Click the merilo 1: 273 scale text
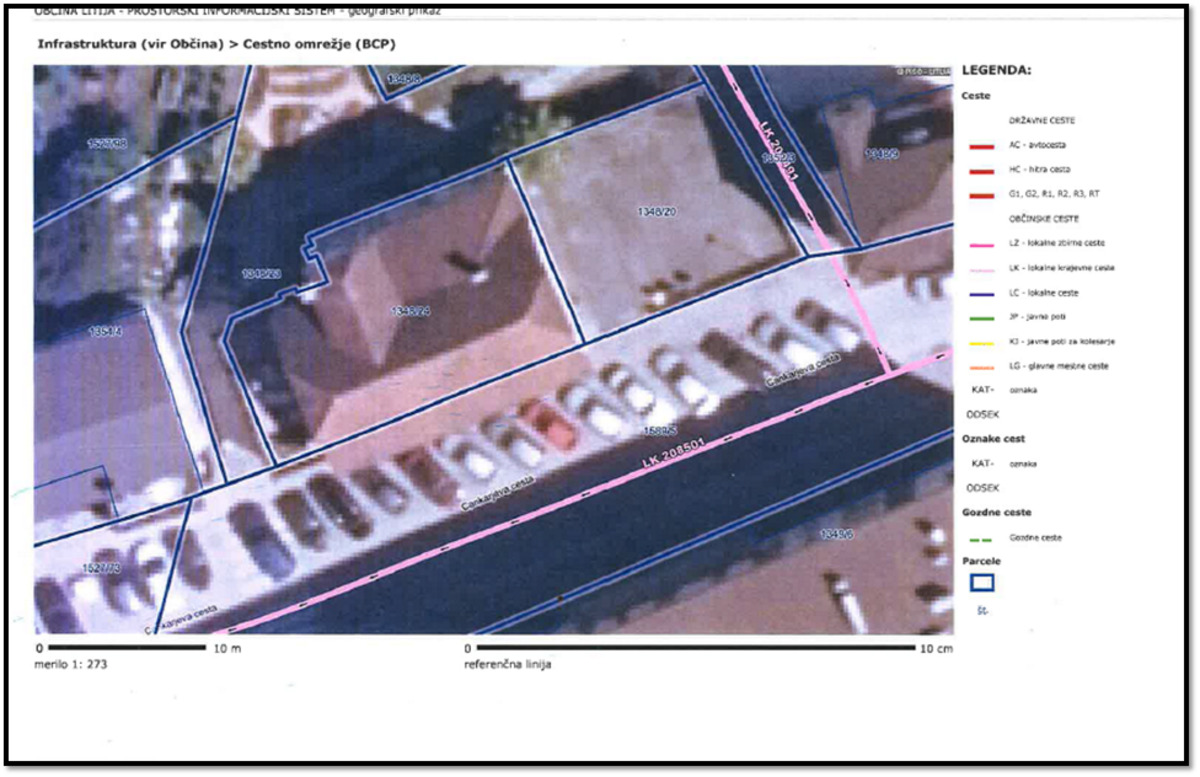Screen dimensions: 1200x777 tap(71, 664)
